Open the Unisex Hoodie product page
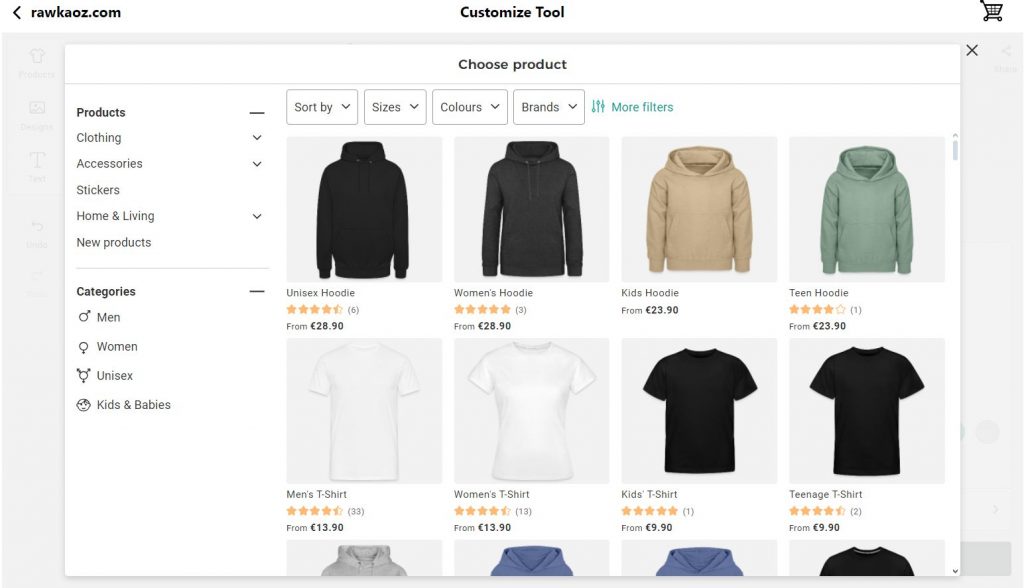 click(364, 209)
